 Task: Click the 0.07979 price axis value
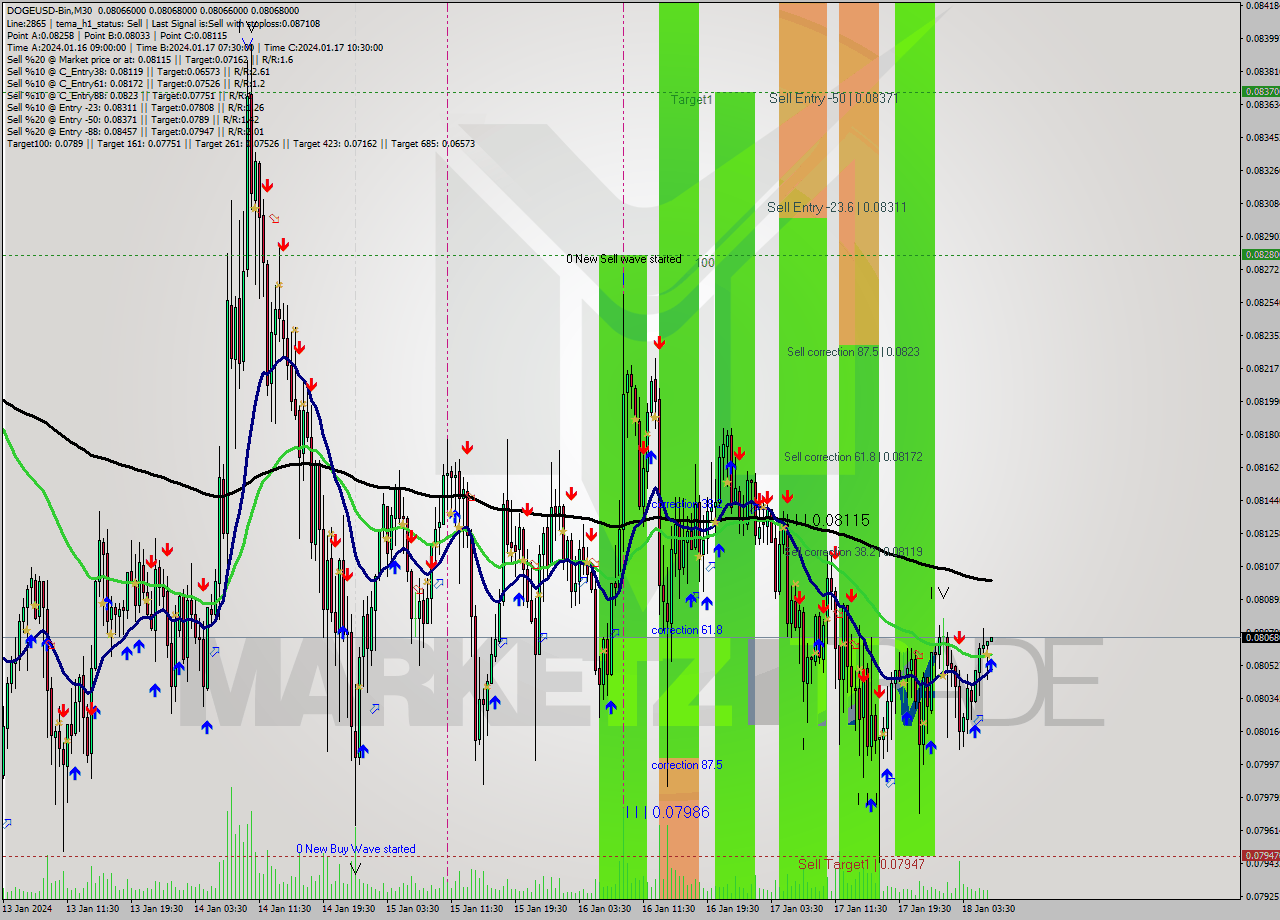(x=1262, y=797)
